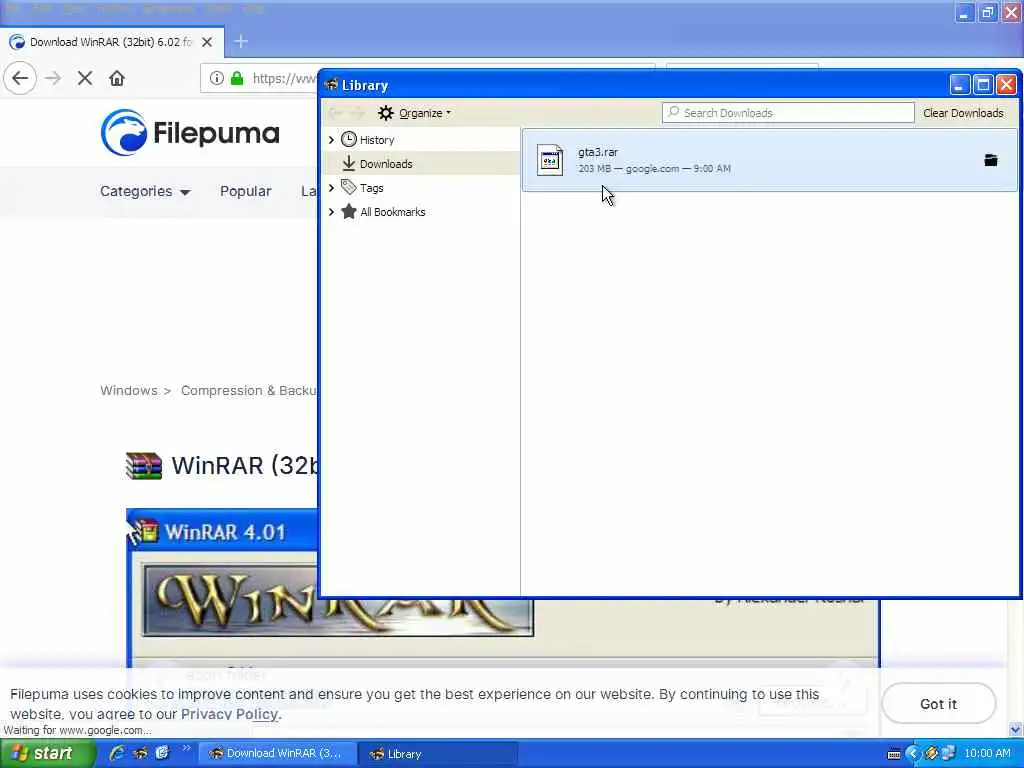This screenshot has width=1024, height=768.
Task: Stop loading the page
Action: [85, 78]
